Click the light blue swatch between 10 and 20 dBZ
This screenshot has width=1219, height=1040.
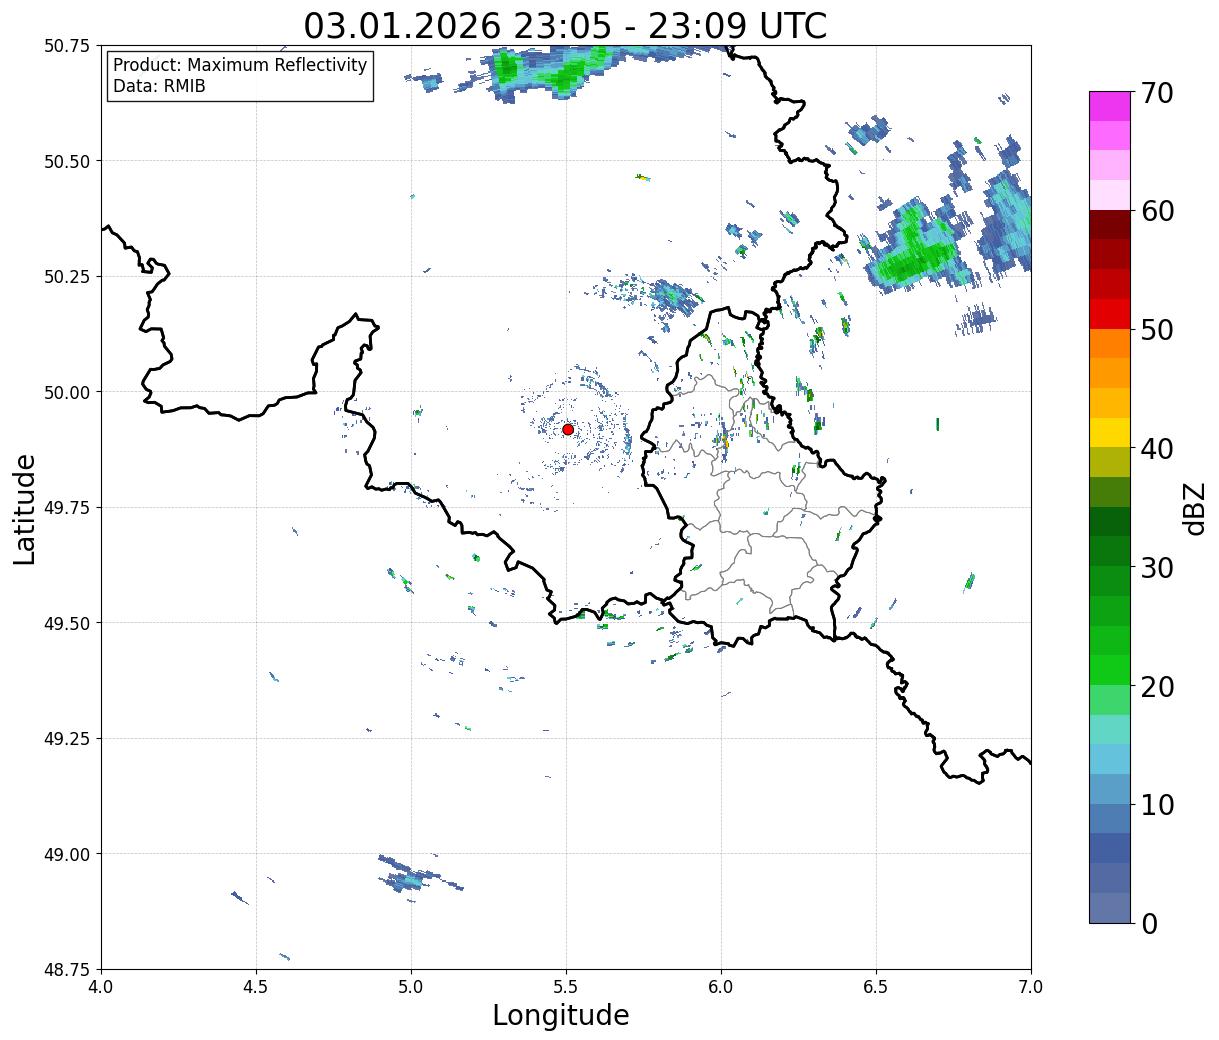pos(1110,759)
